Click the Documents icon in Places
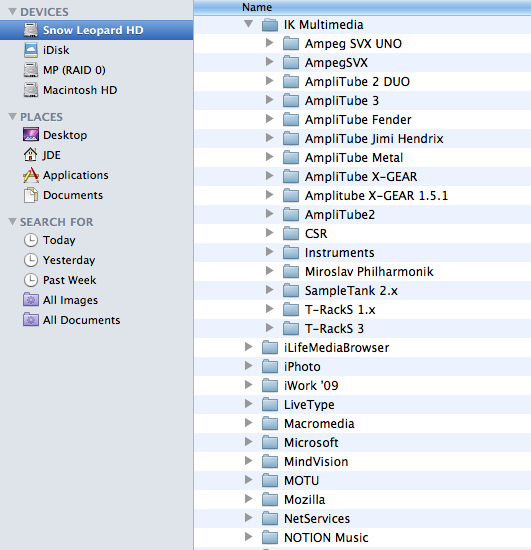The width and height of the screenshot is (531, 550). coord(31,195)
